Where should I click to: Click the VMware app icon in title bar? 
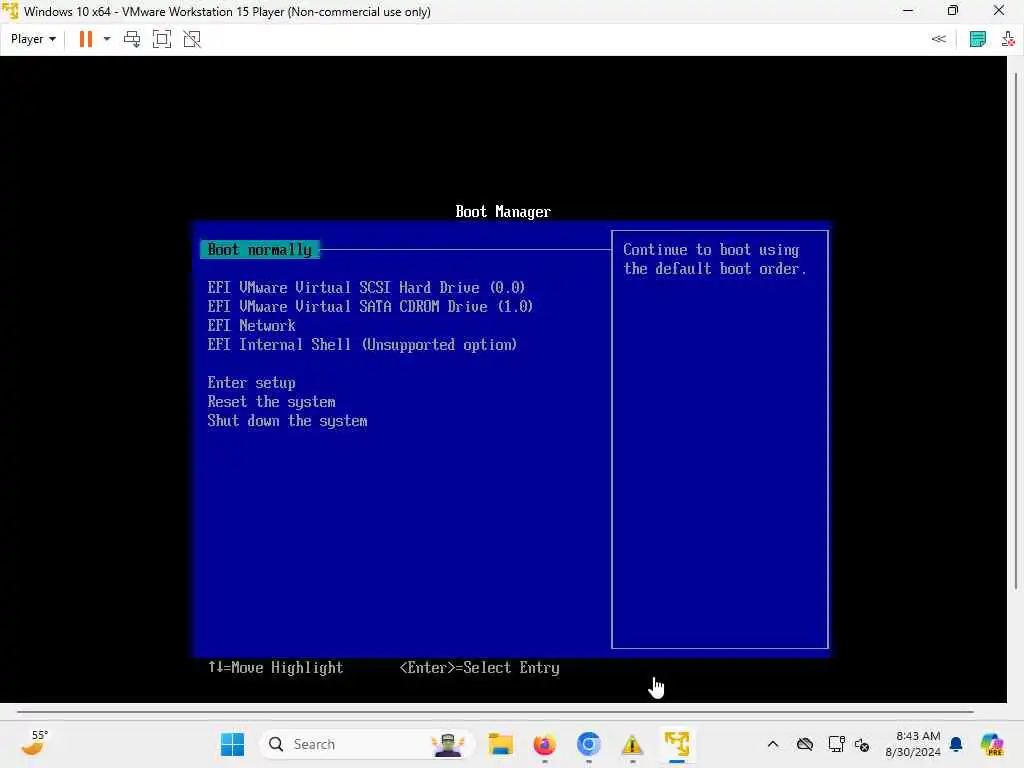coord(10,11)
